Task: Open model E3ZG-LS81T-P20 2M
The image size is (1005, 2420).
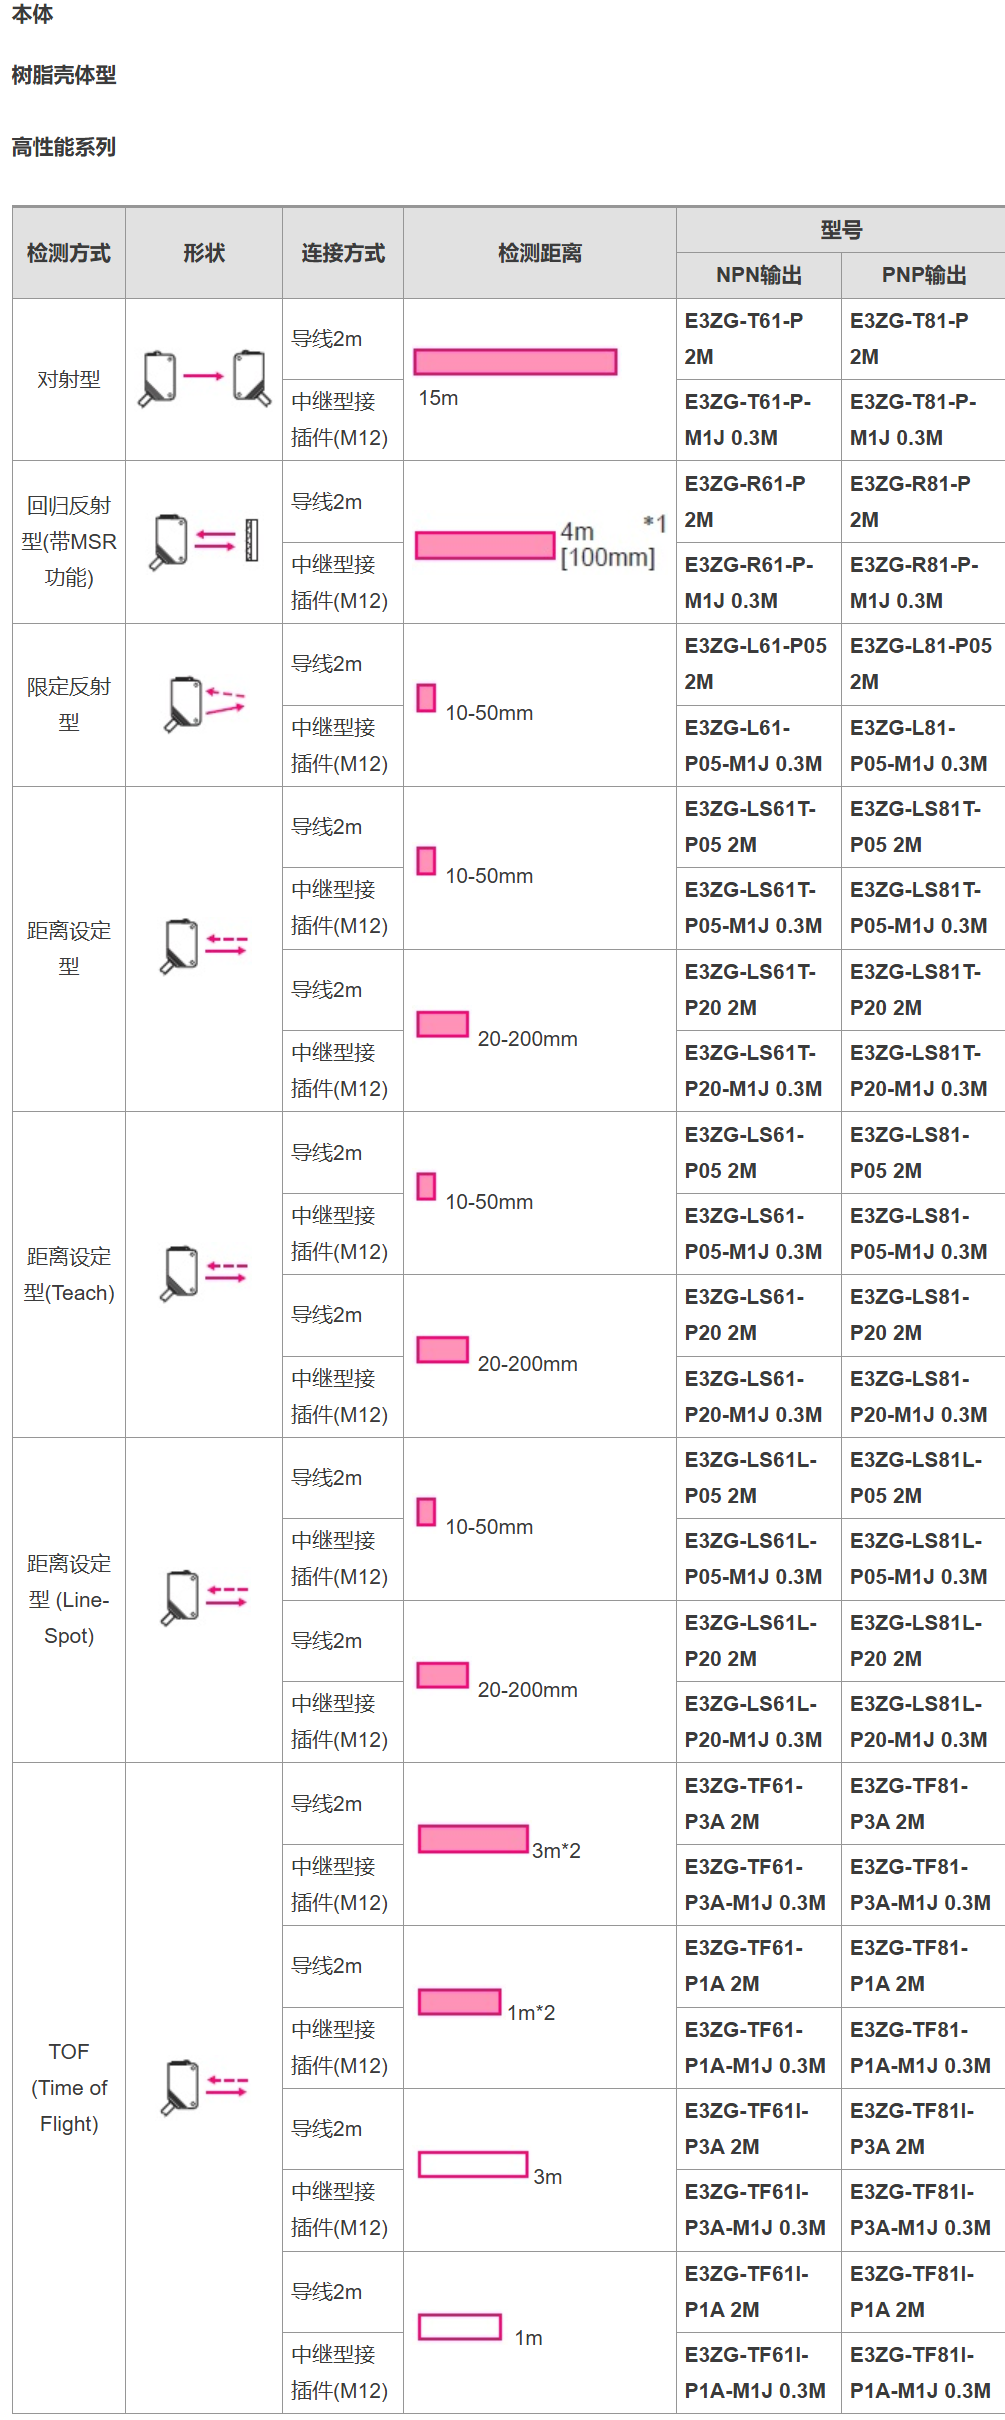Action: (915, 989)
